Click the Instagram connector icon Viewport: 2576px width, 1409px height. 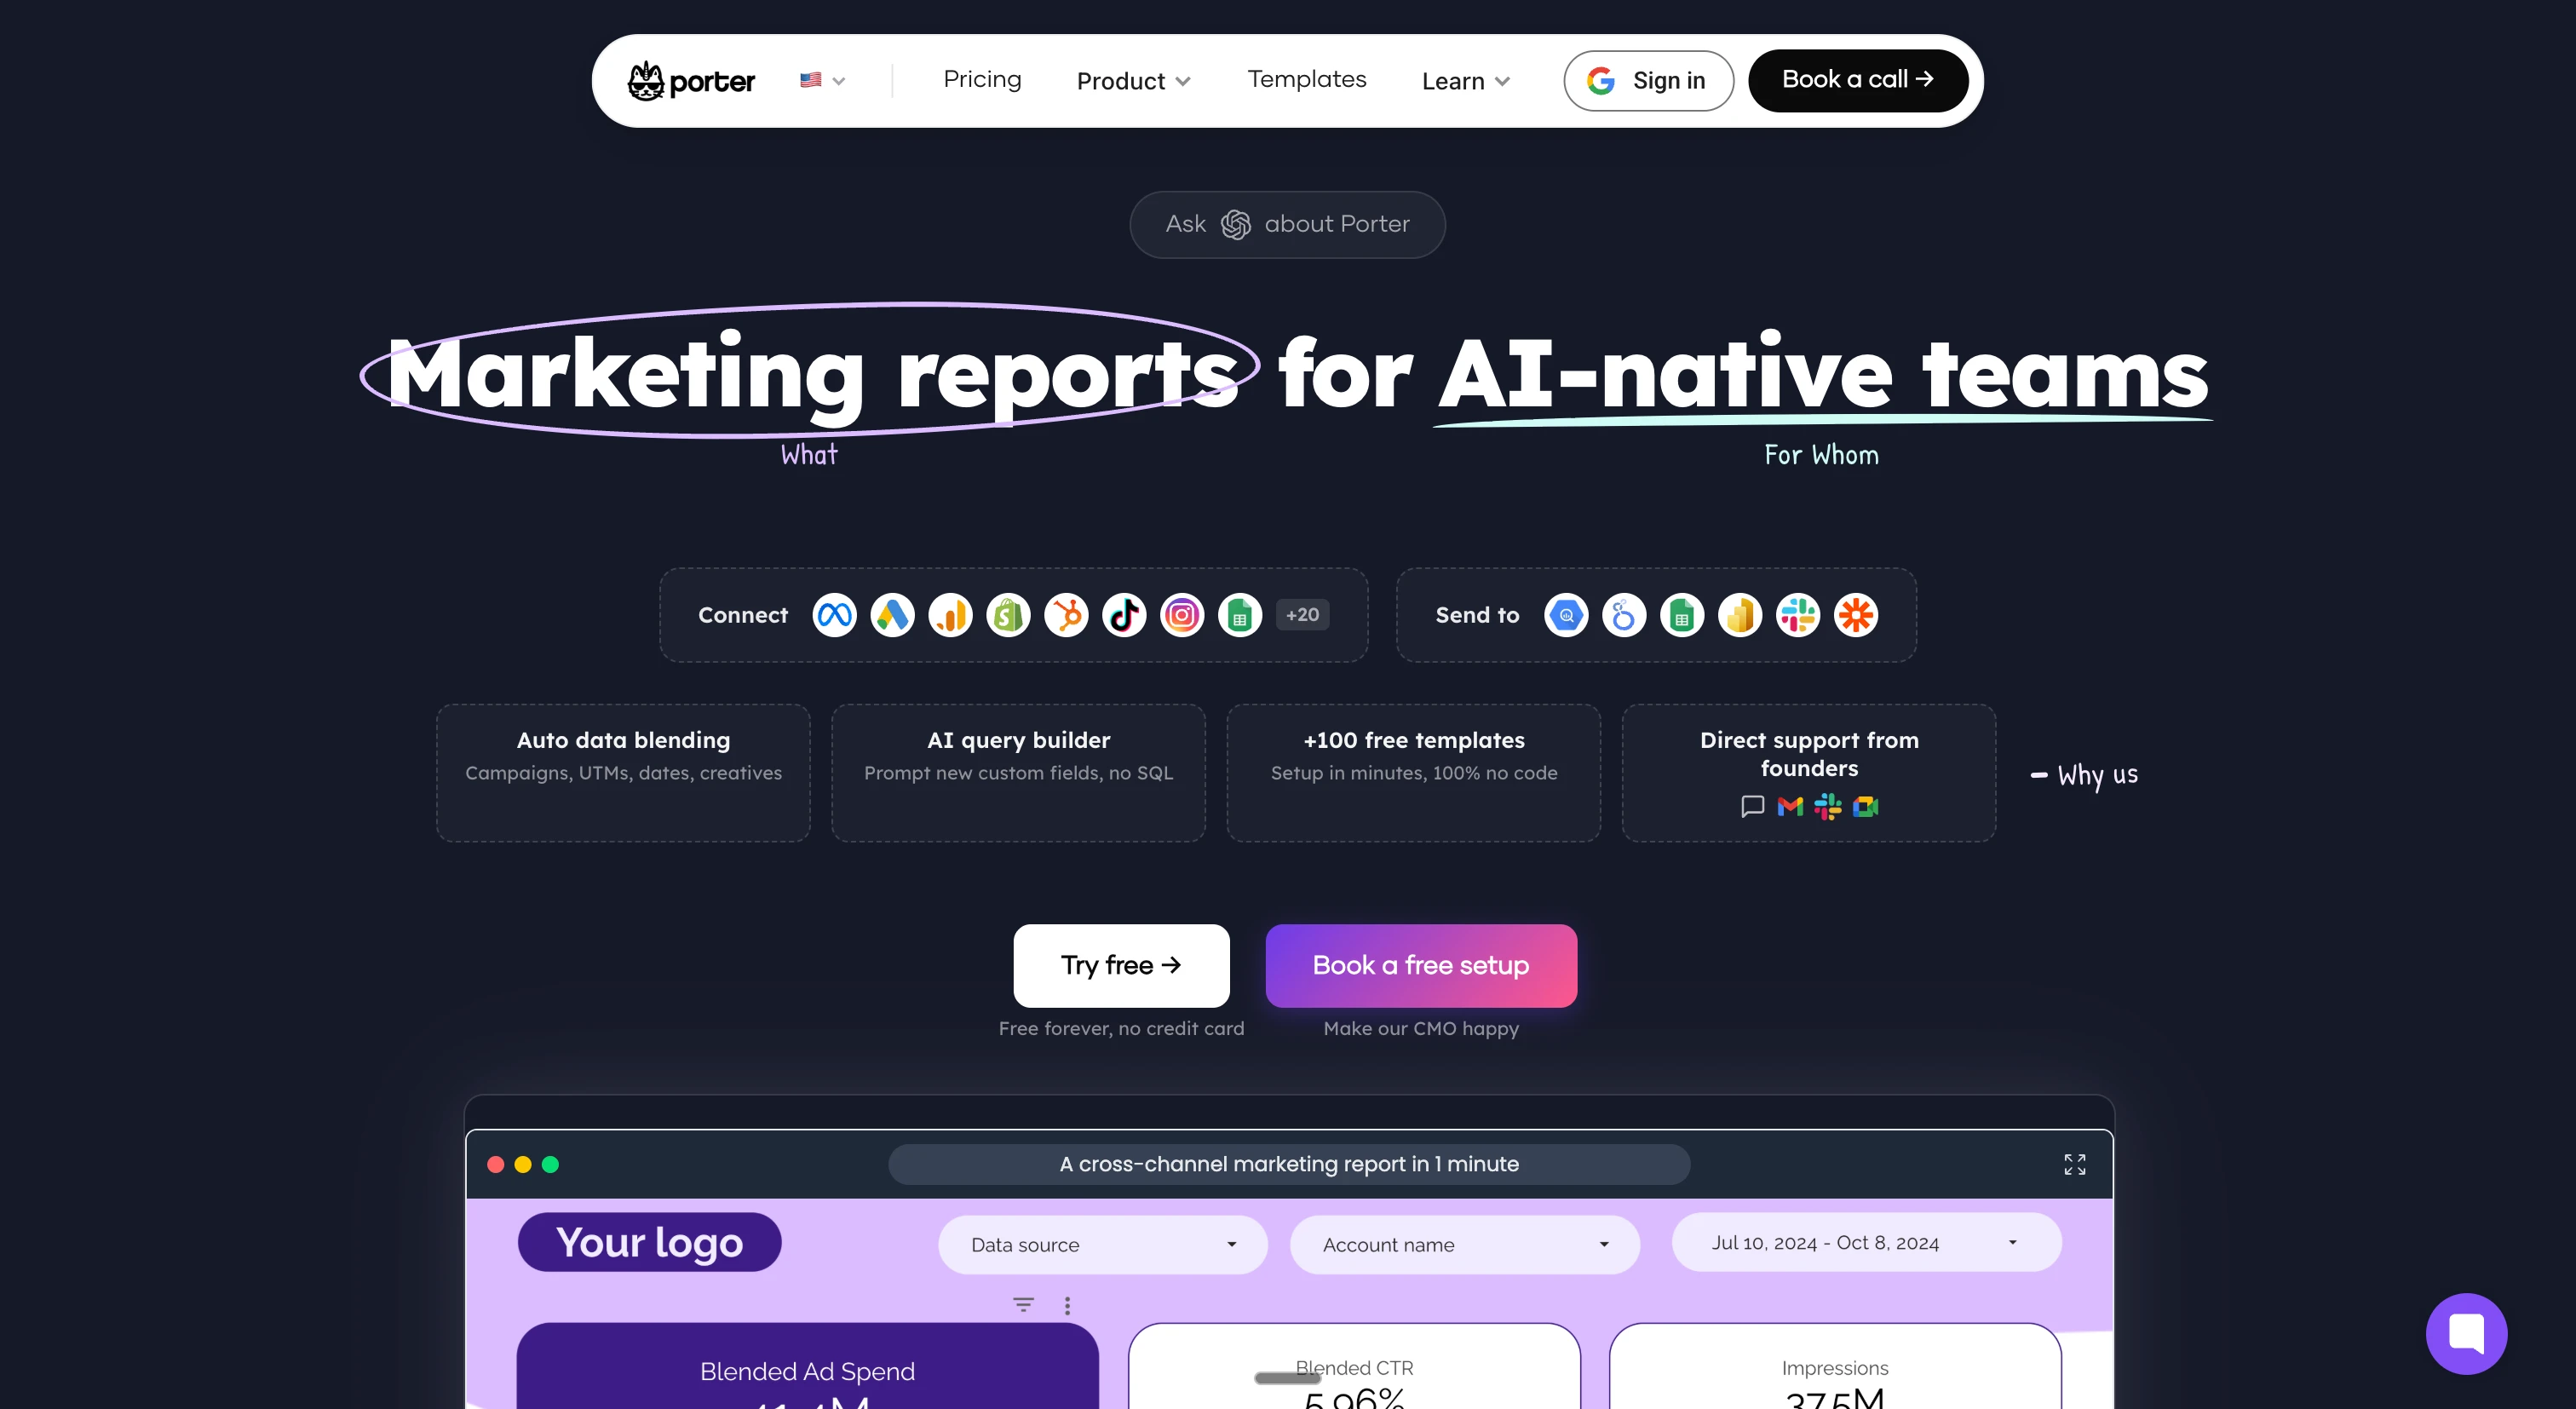click(x=1182, y=615)
